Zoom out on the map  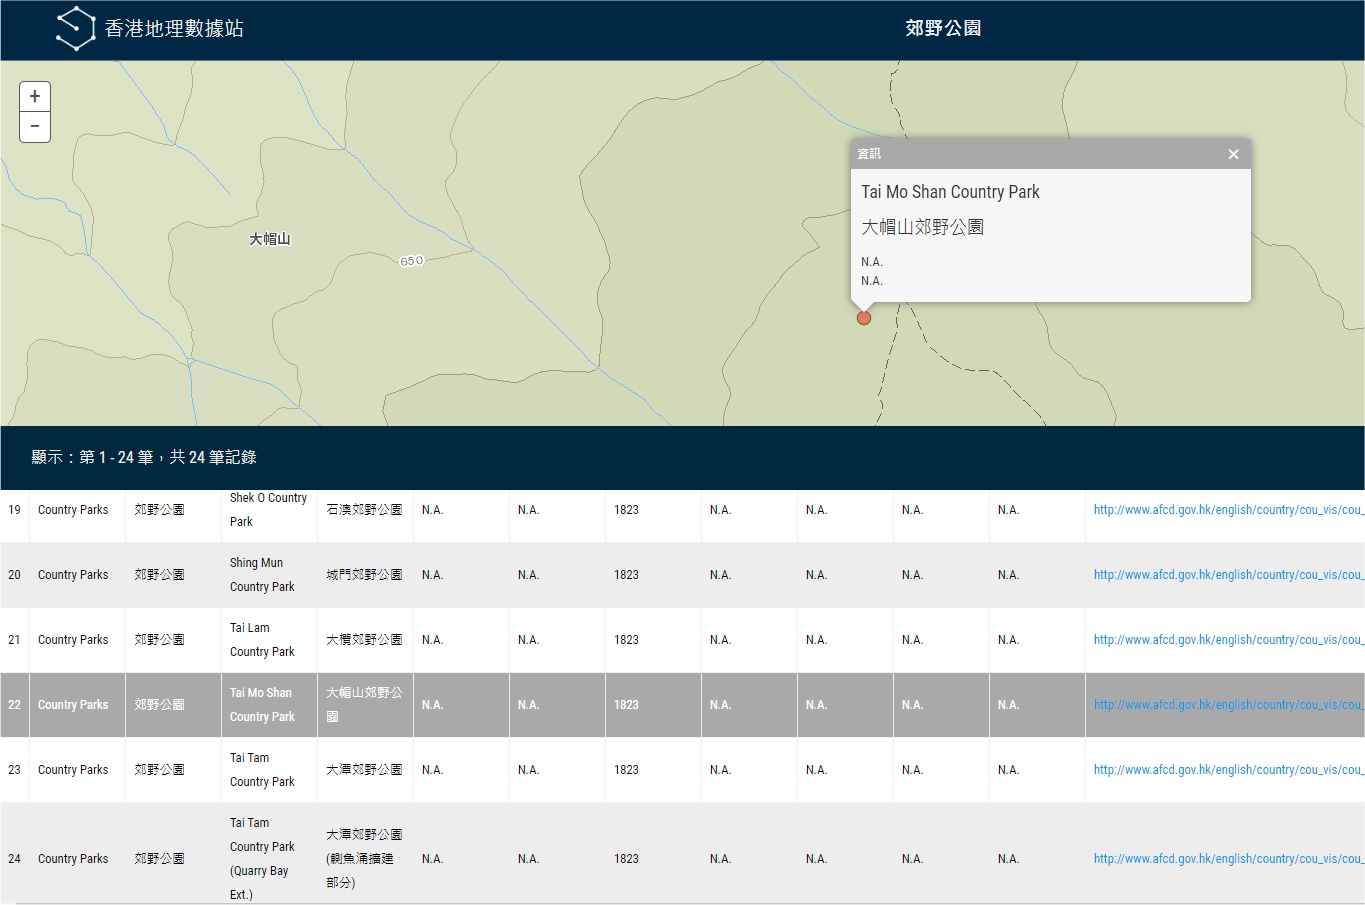point(35,127)
